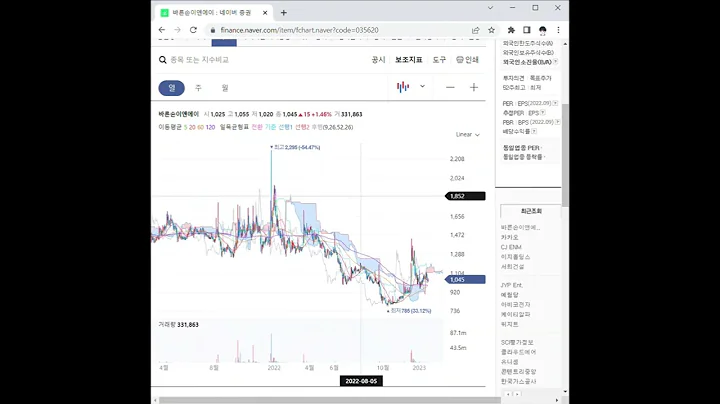Open 클라우드에어 from recent list
Viewport: 720px width, 404px height.
[x=518, y=352]
